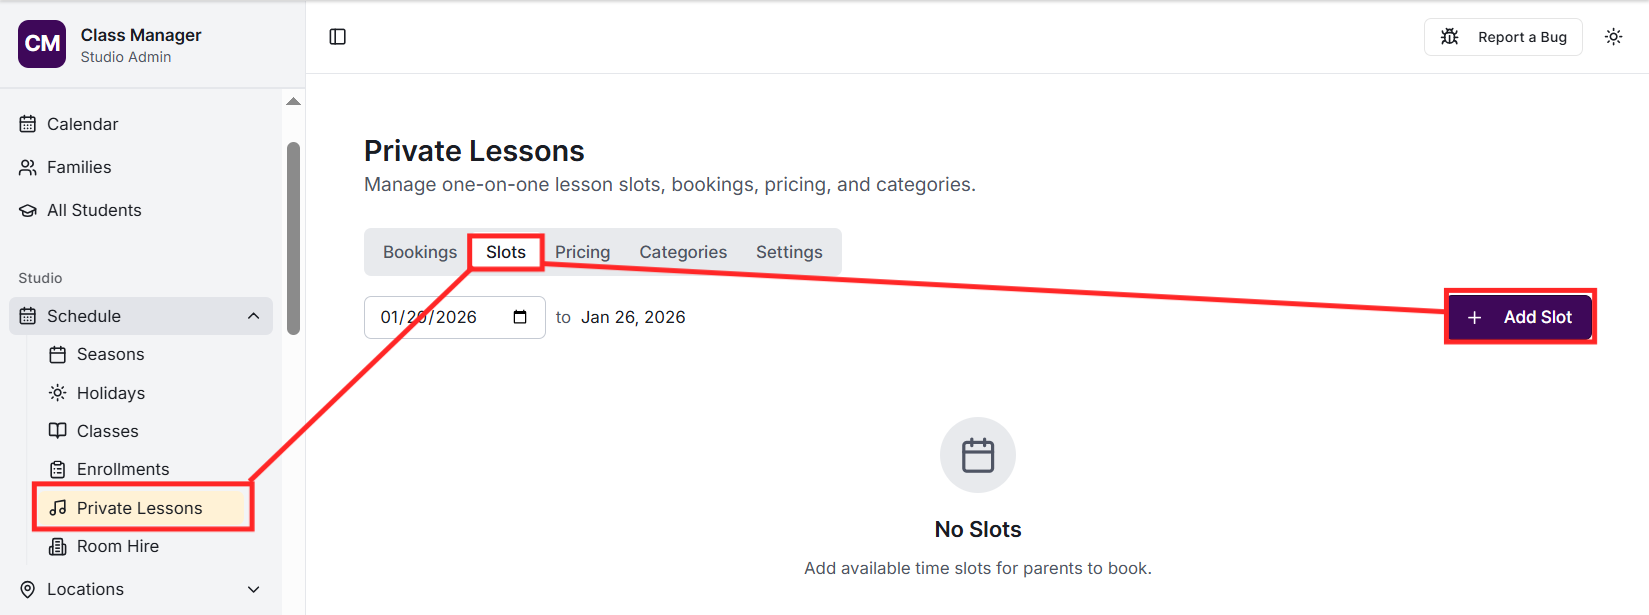Expand the Locations section
The width and height of the screenshot is (1649, 615).
coord(253,589)
